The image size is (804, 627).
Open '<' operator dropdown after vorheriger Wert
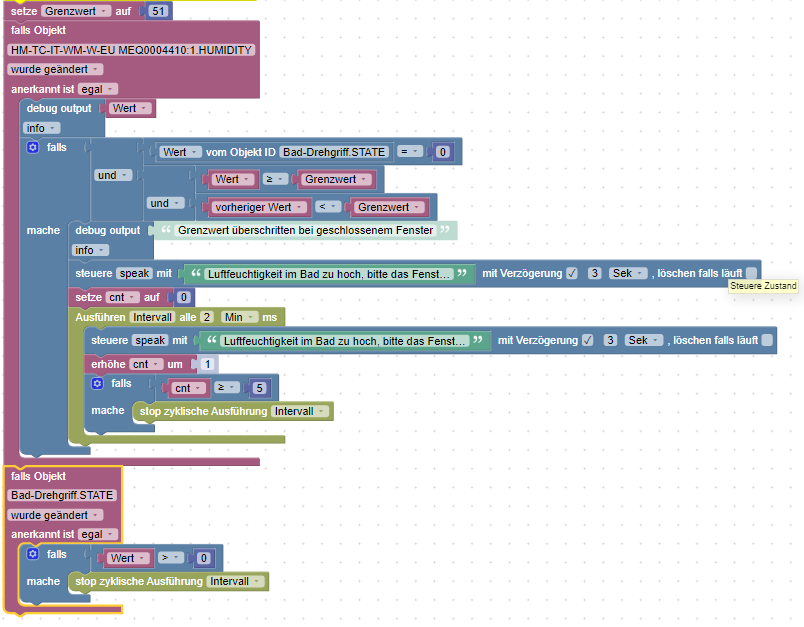[x=328, y=207]
